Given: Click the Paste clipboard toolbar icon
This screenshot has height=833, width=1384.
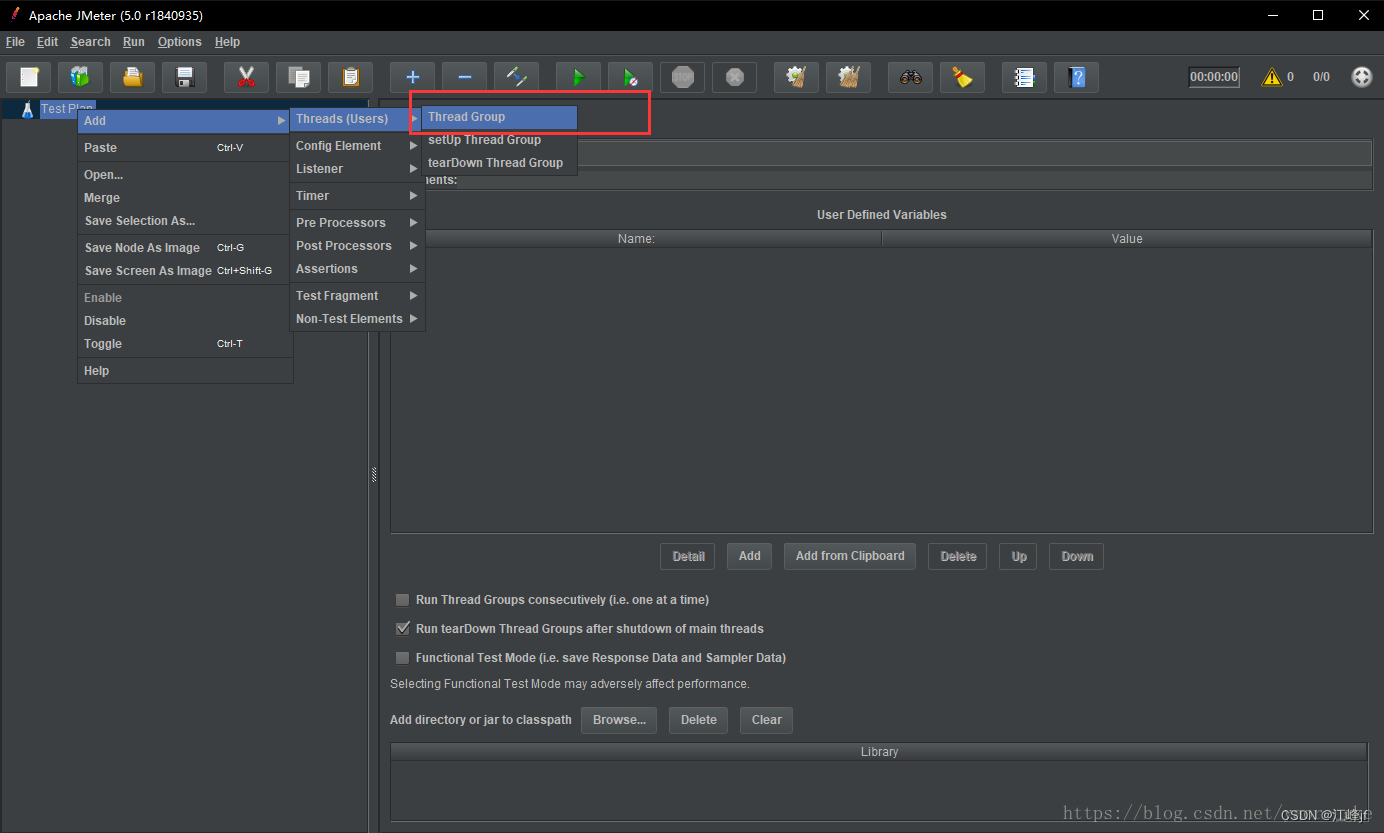Looking at the screenshot, I should 350,77.
